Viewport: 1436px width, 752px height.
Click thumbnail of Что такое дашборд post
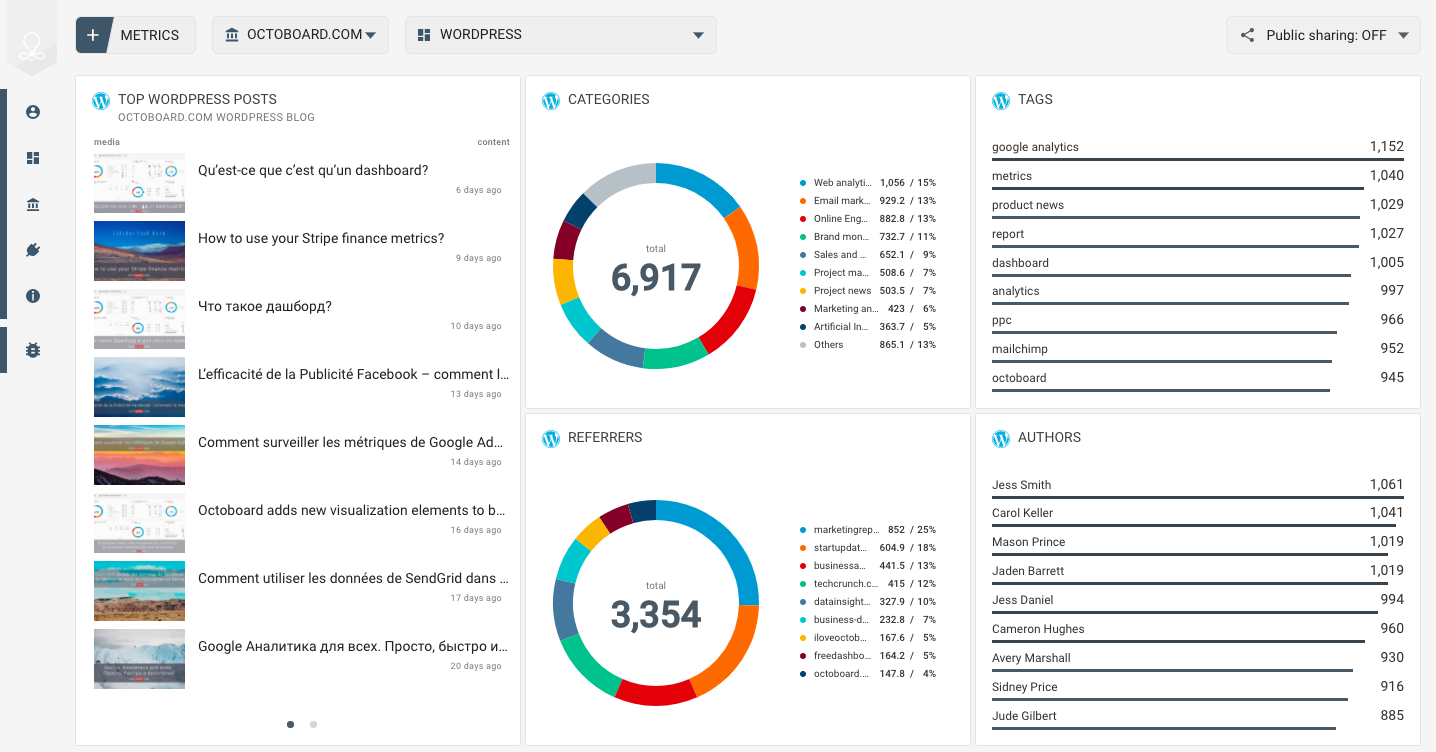[139, 319]
